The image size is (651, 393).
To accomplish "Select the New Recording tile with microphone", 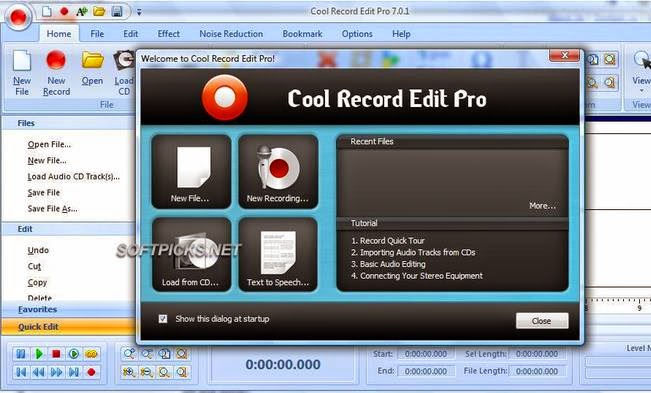I will pos(278,171).
